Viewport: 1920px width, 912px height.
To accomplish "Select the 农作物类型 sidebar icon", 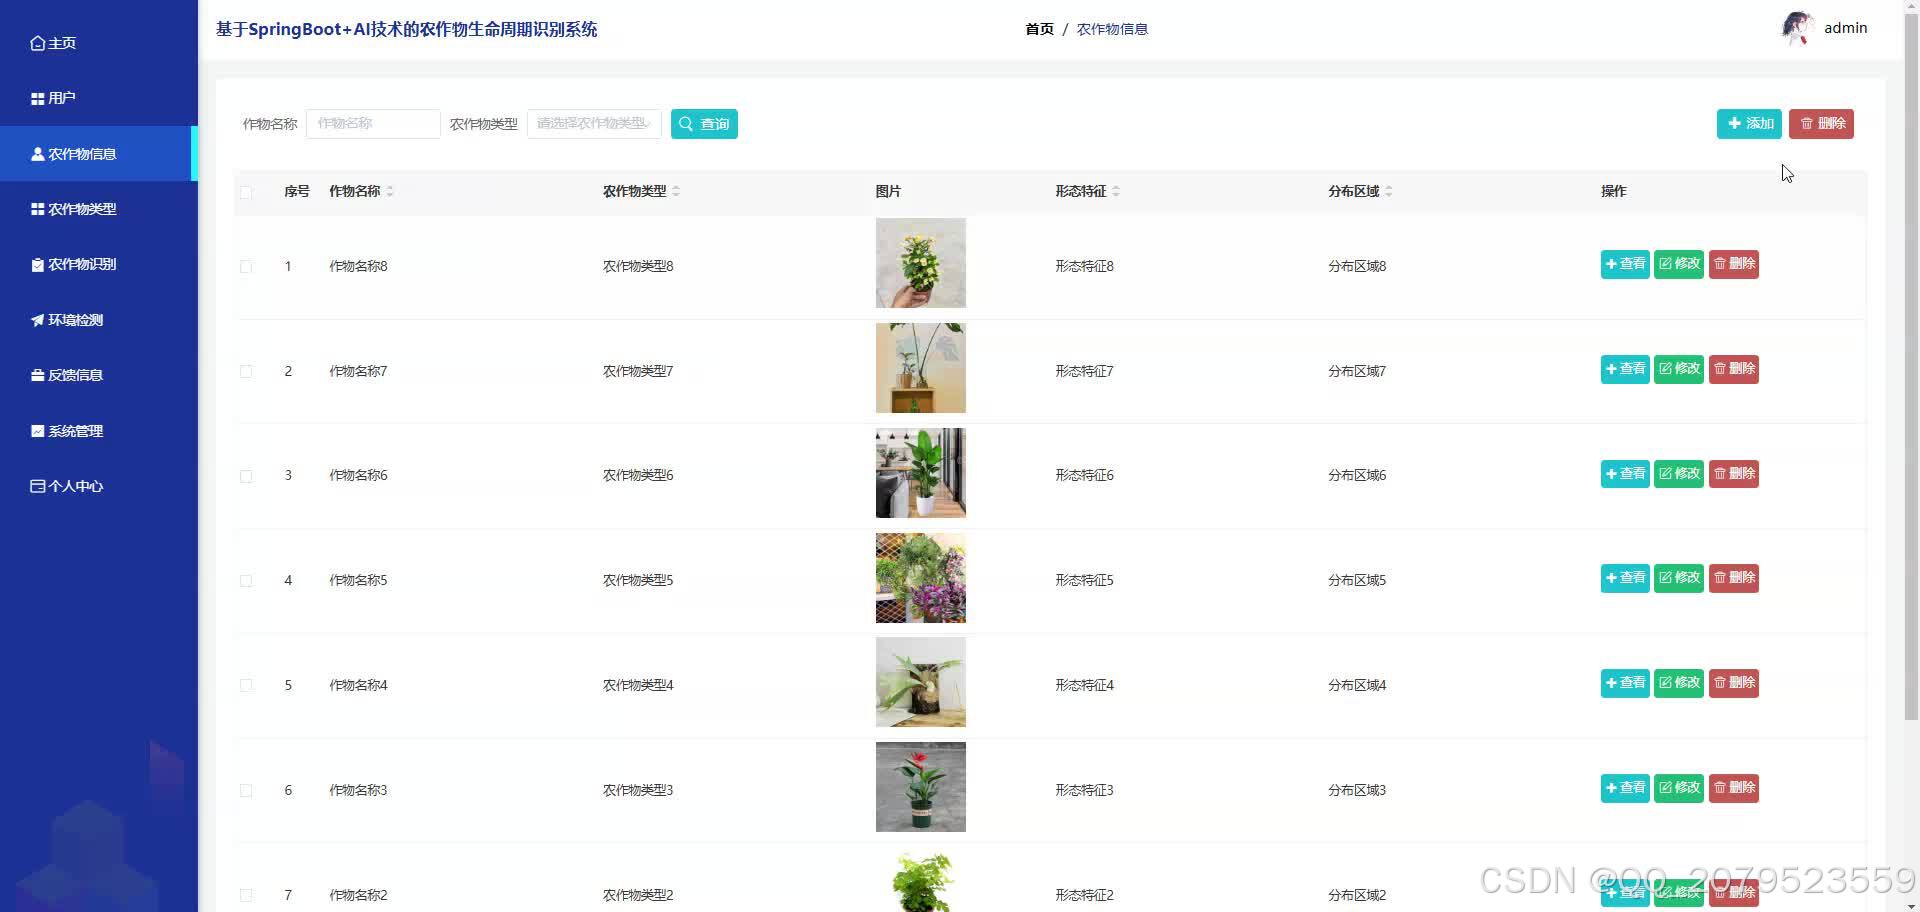I will pos(36,208).
